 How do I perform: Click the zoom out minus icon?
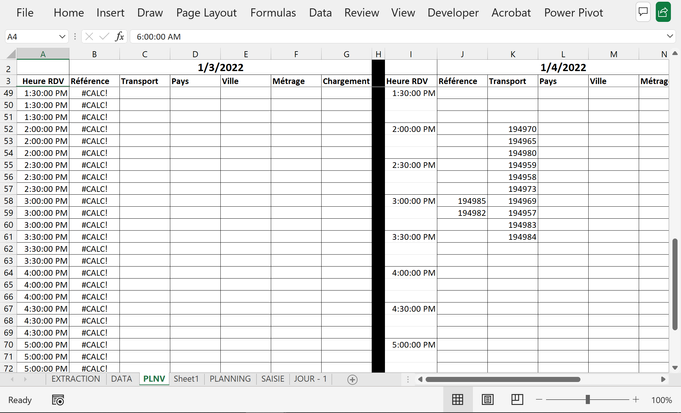(539, 400)
